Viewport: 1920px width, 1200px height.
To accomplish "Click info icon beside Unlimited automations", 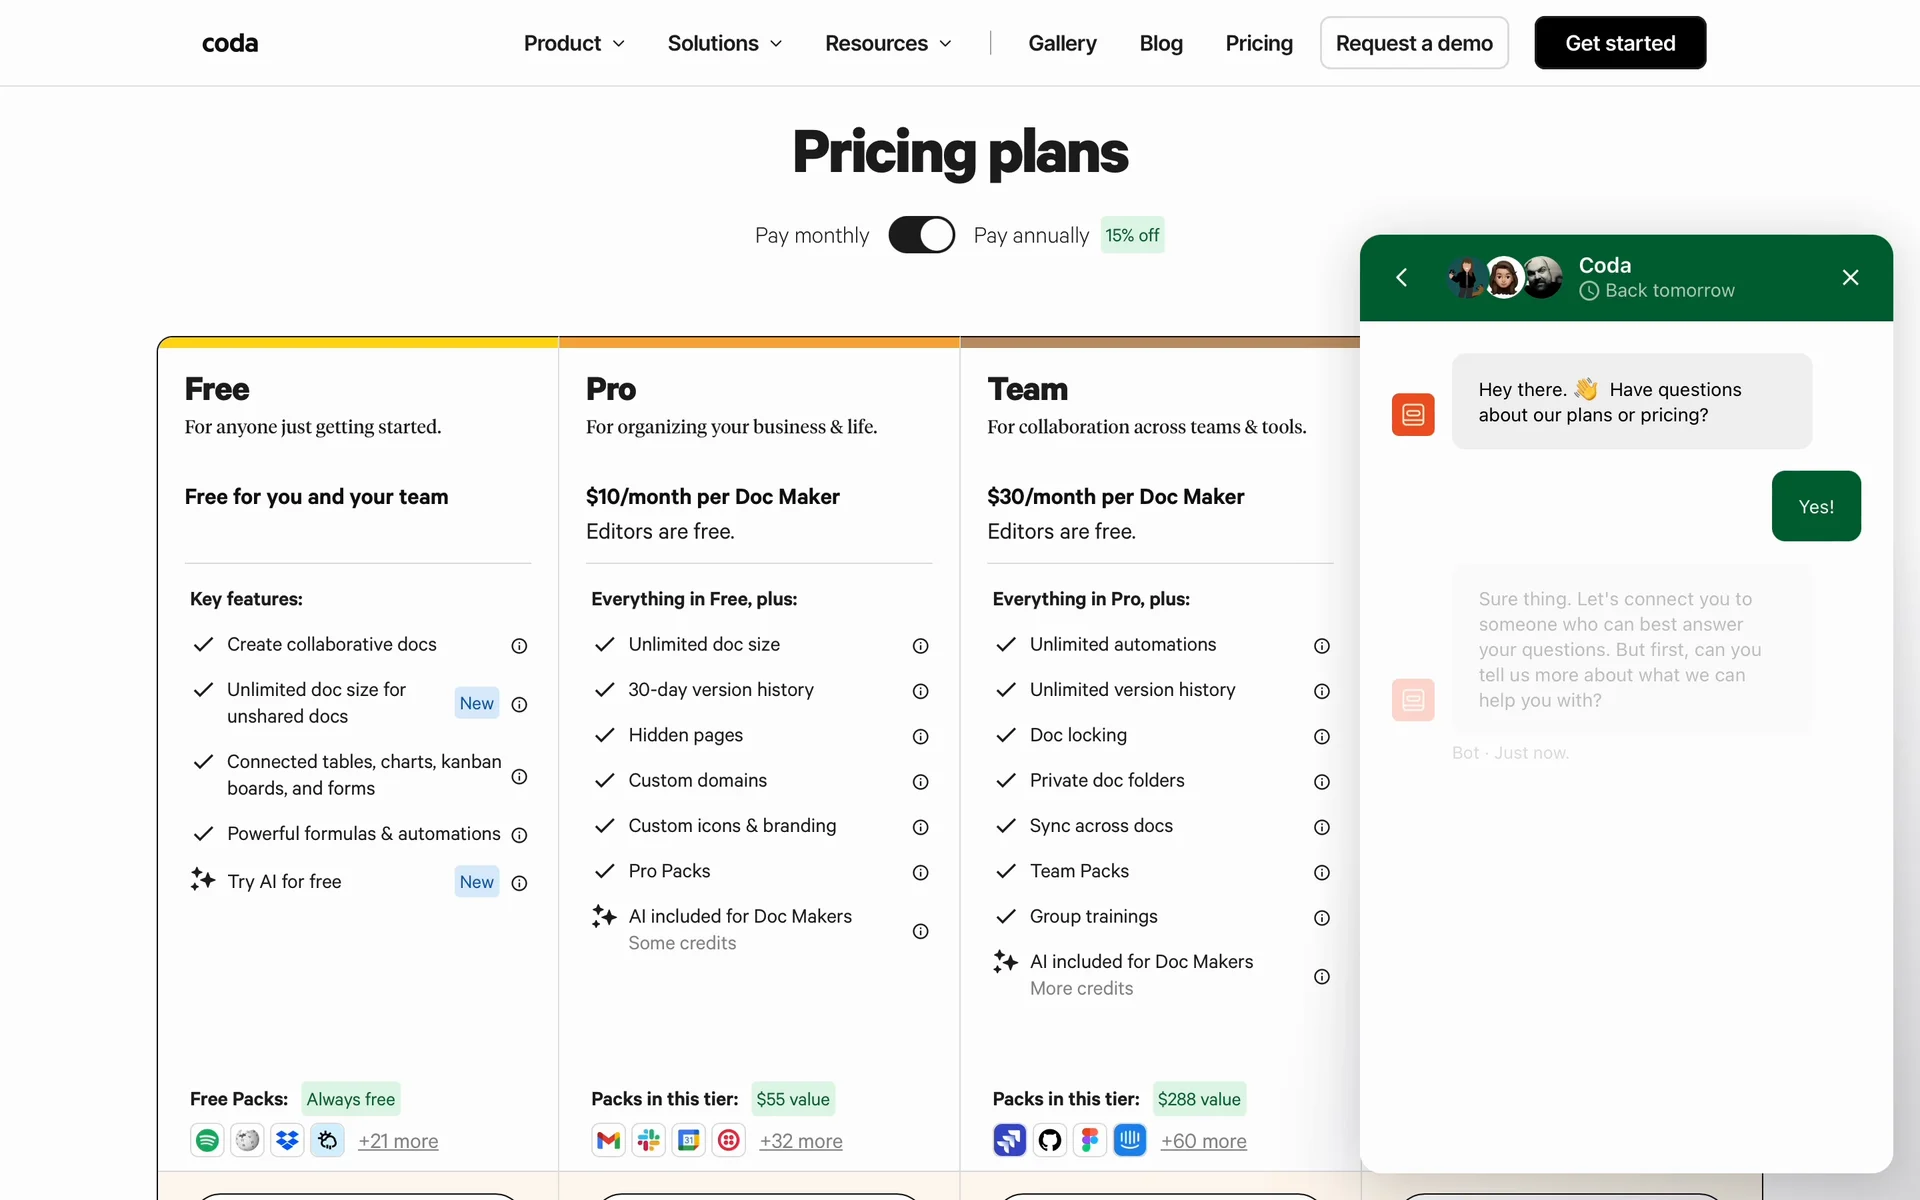I will (1322, 646).
